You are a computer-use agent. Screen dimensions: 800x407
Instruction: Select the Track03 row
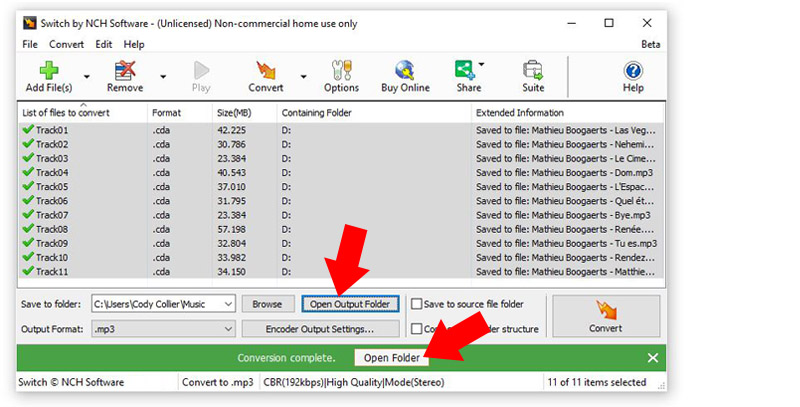[x=341, y=159]
